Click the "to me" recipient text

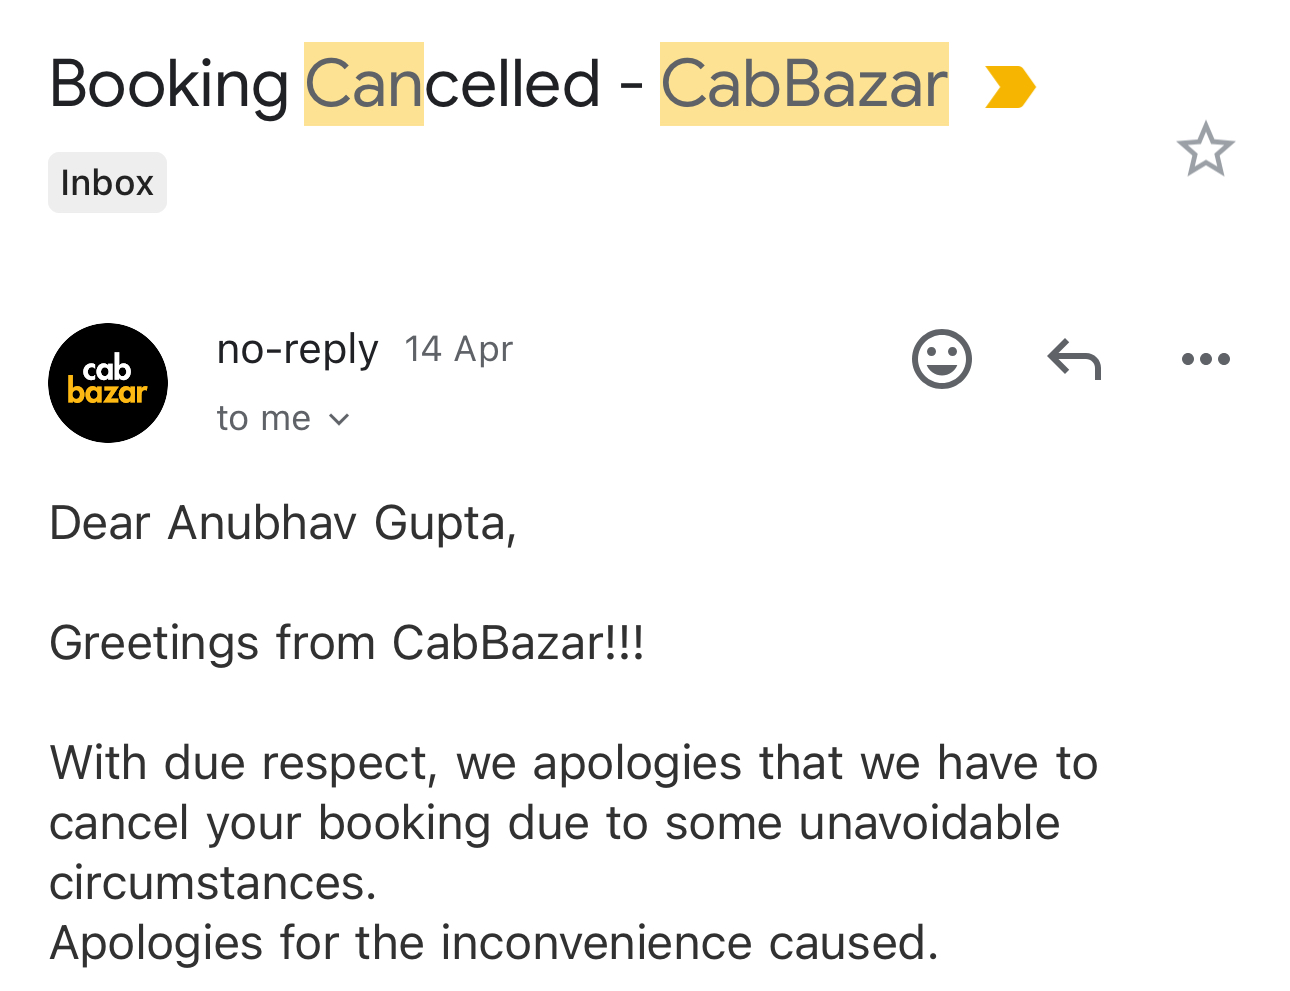point(264,418)
